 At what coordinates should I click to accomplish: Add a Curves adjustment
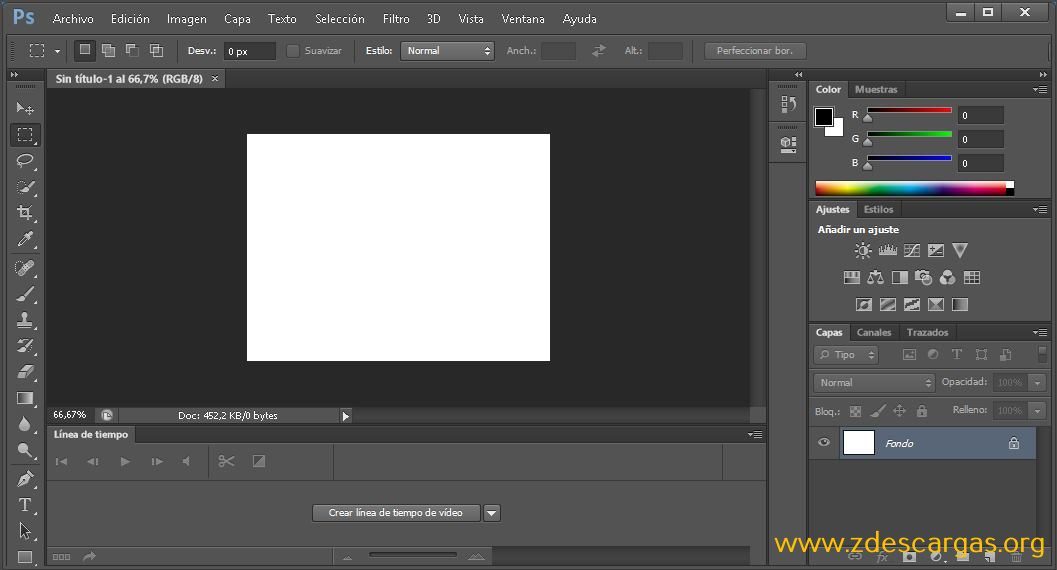pyautogui.click(x=912, y=251)
